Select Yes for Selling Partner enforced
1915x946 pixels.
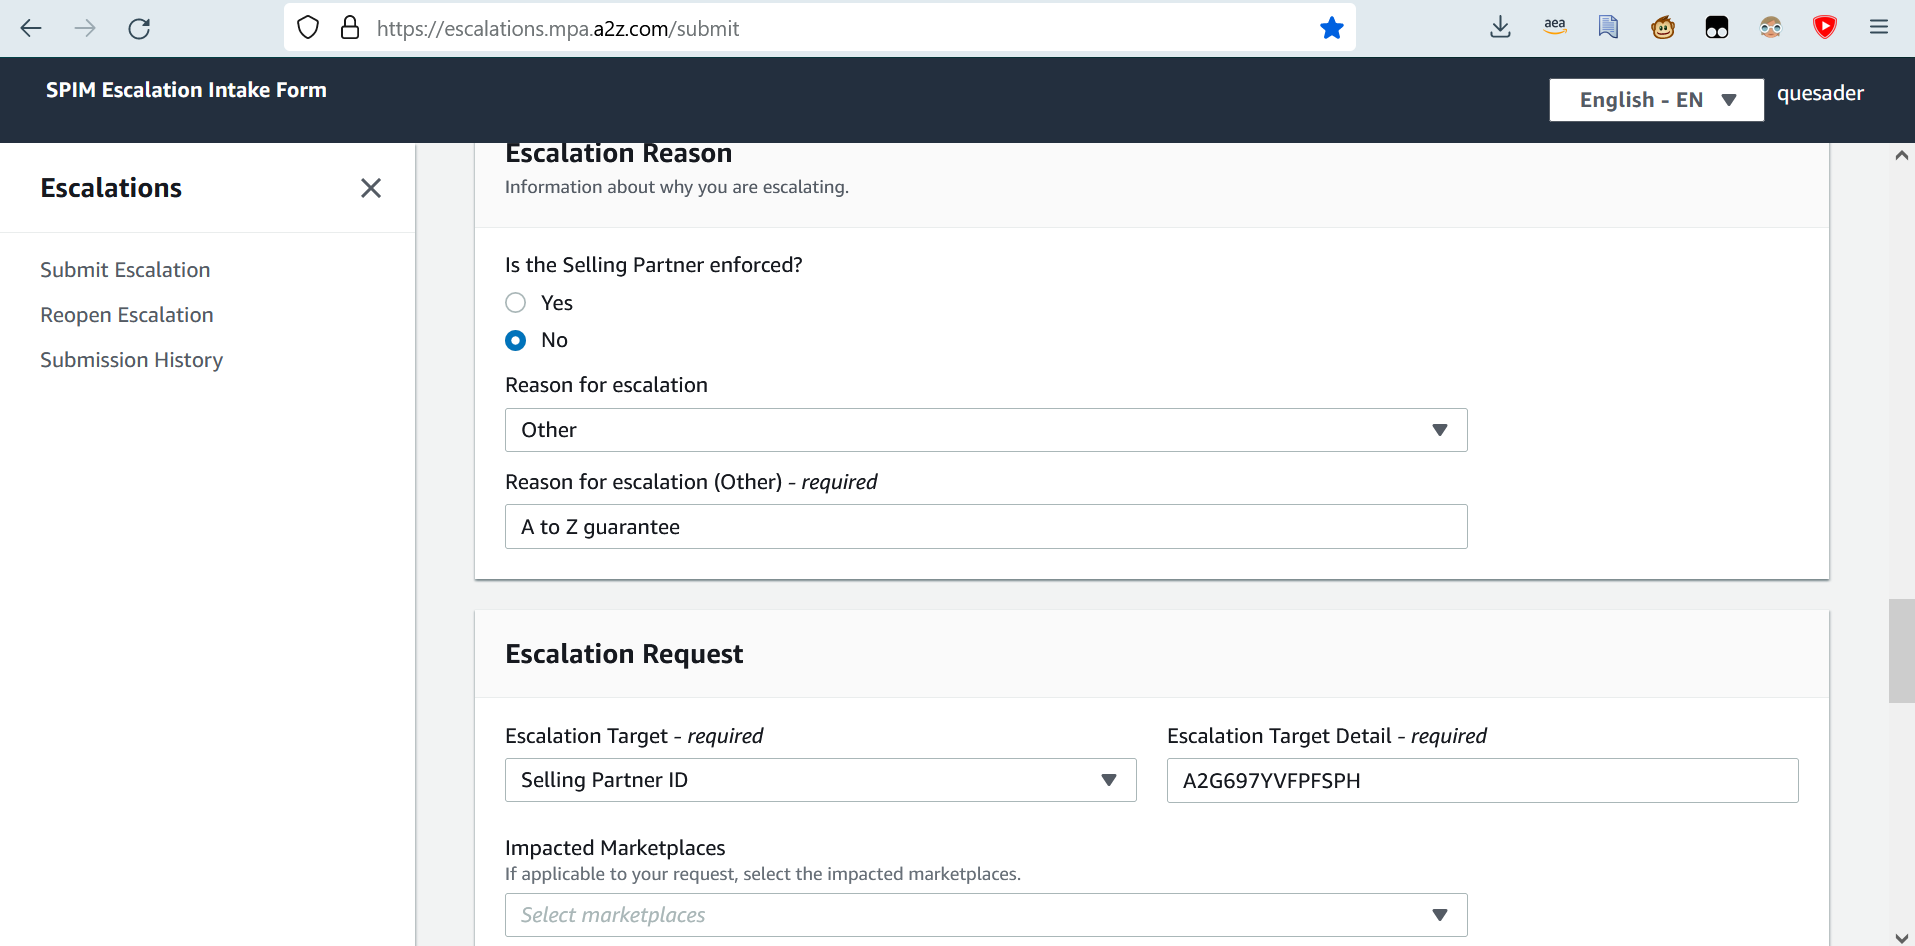click(x=516, y=303)
